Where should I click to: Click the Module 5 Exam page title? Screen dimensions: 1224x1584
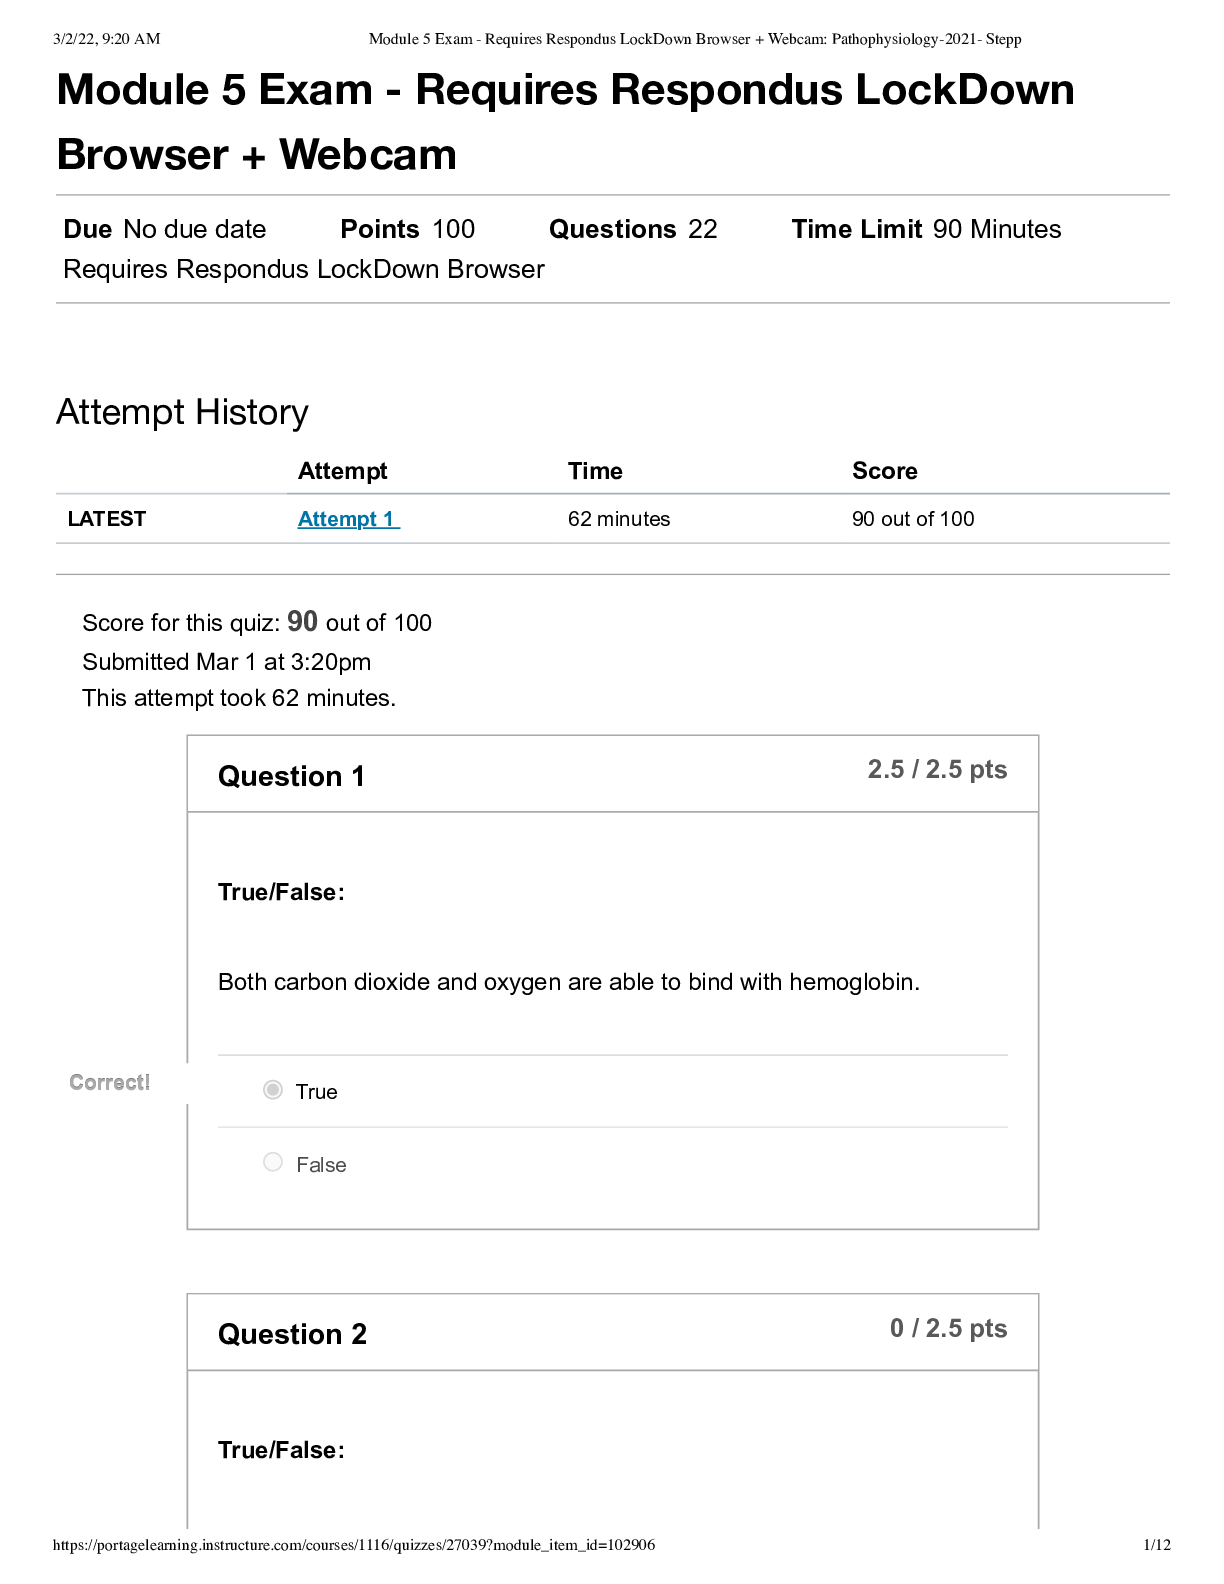pyautogui.click(x=565, y=122)
